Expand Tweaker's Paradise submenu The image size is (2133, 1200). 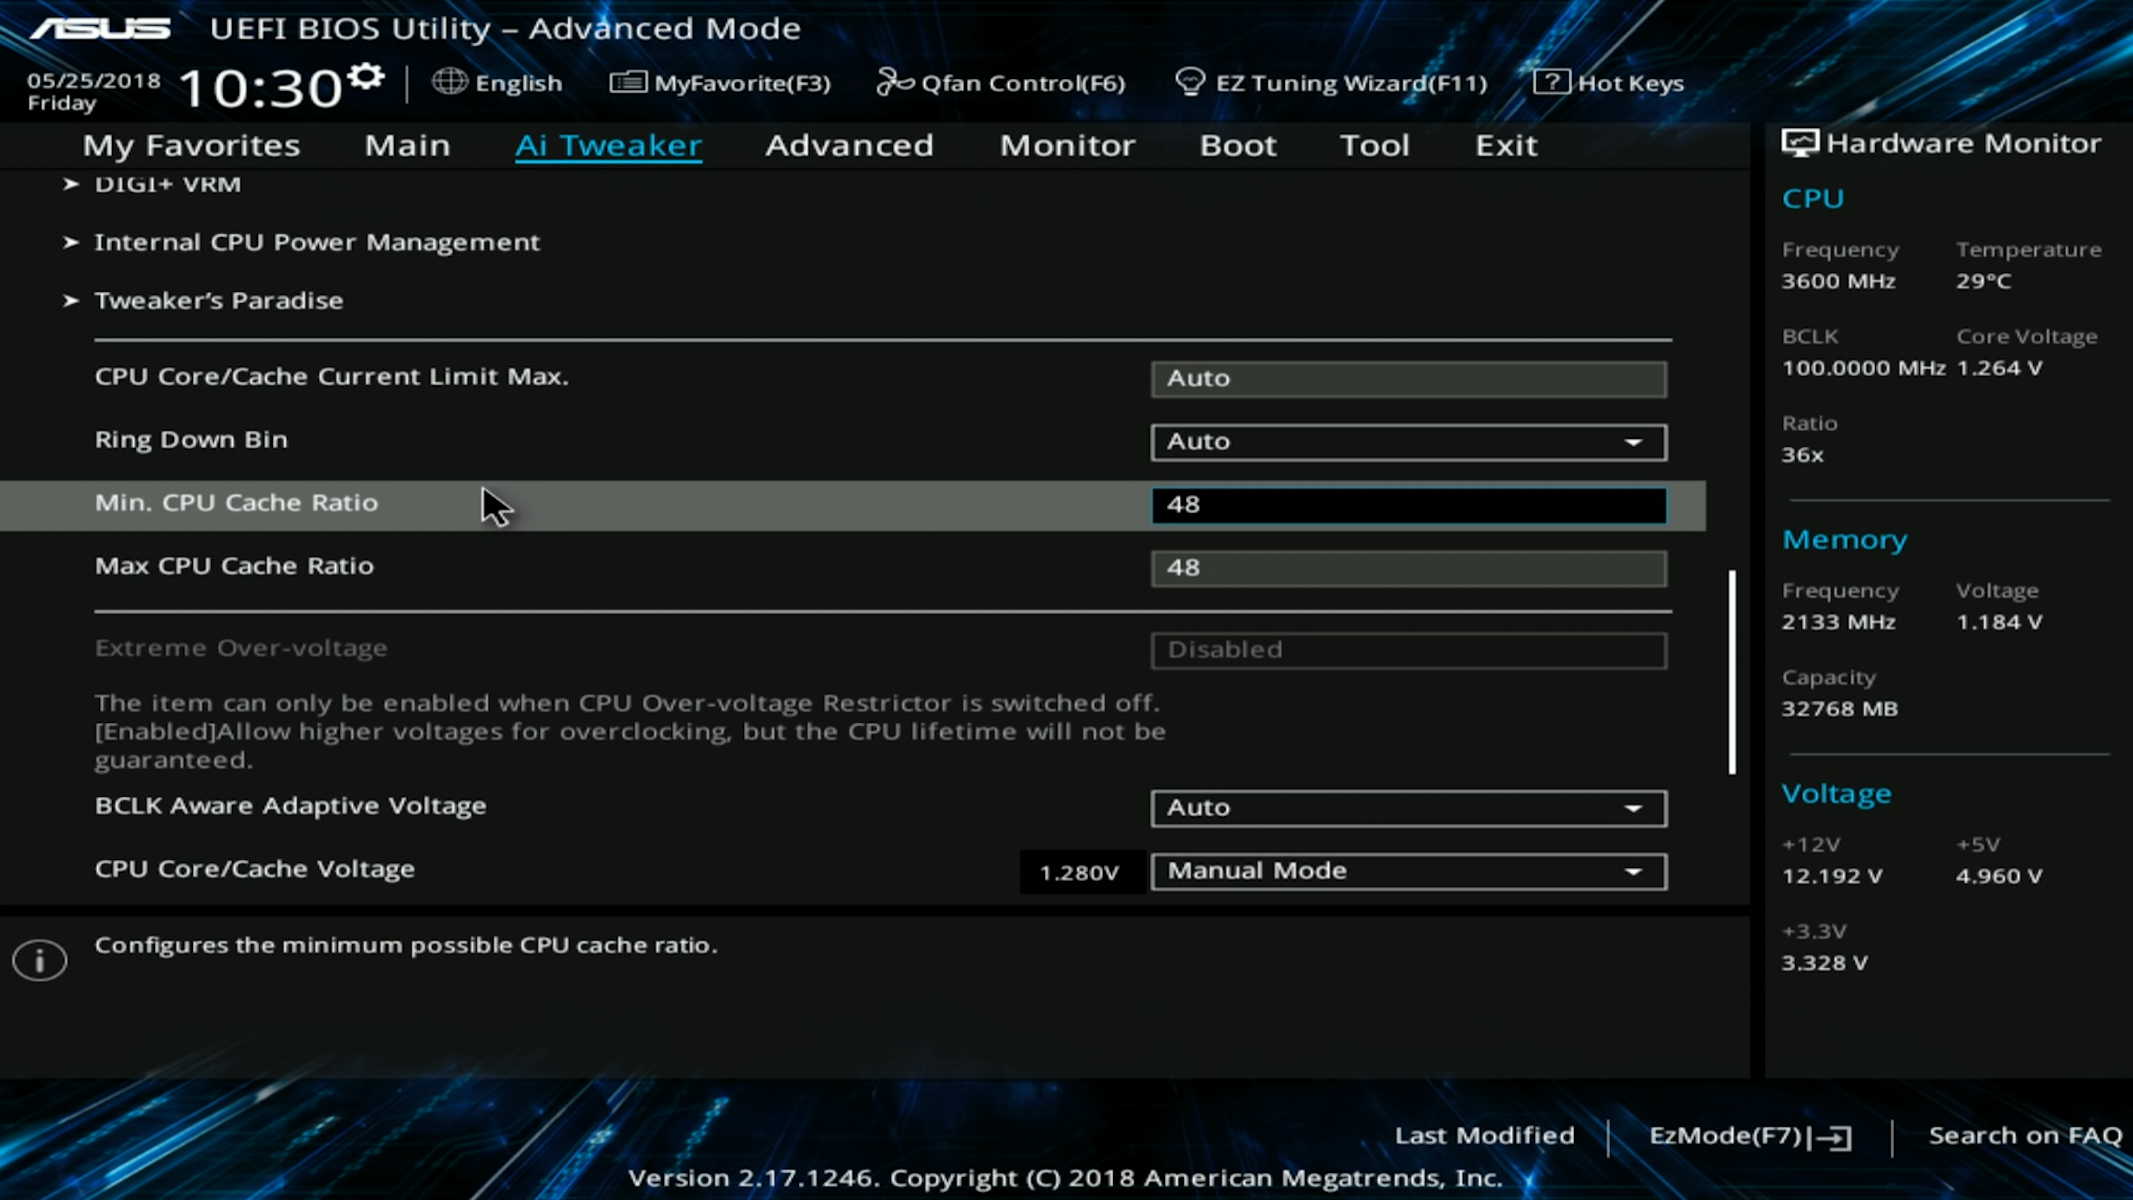(x=218, y=300)
